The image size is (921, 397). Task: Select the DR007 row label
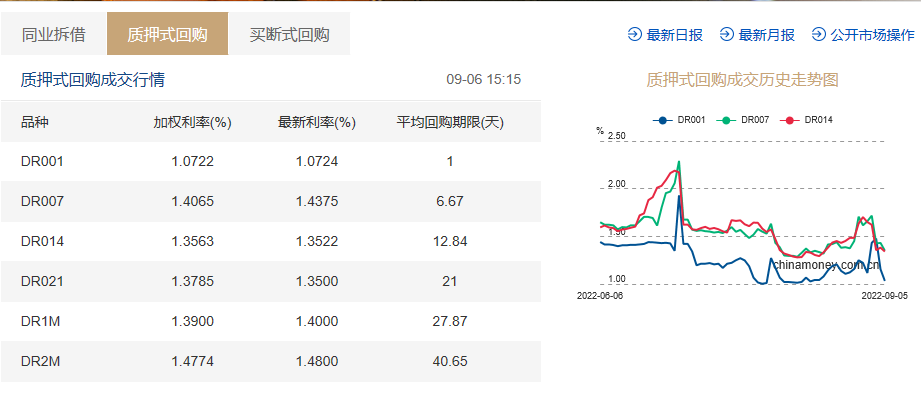[x=42, y=201]
